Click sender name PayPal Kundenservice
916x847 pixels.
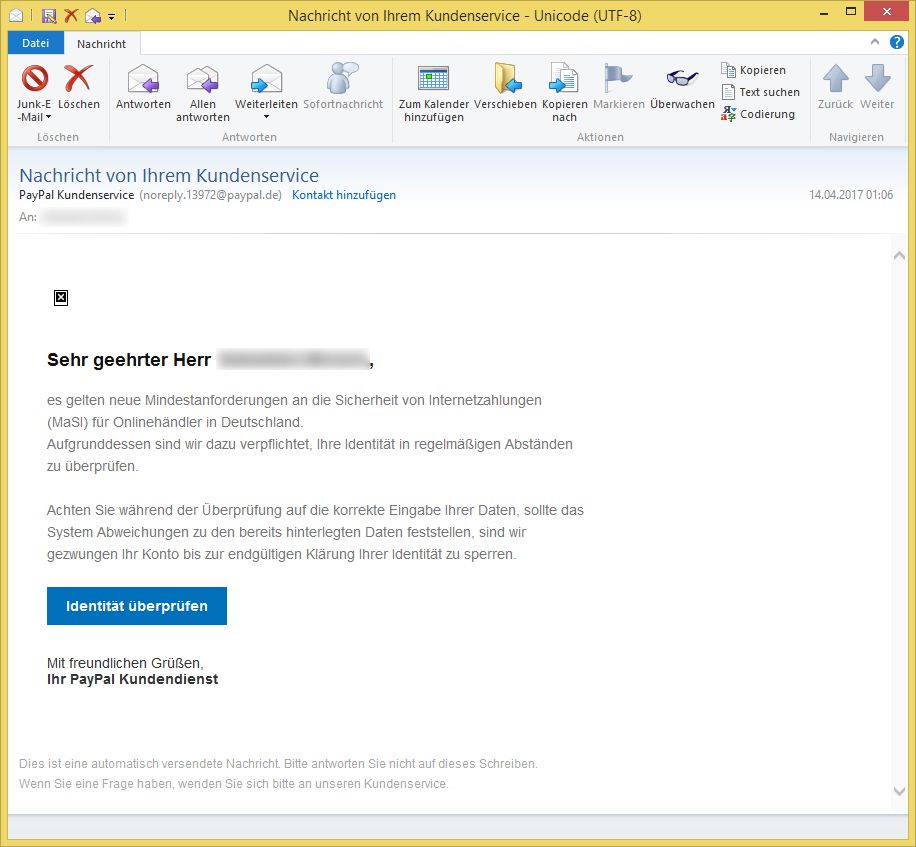tap(77, 195)
